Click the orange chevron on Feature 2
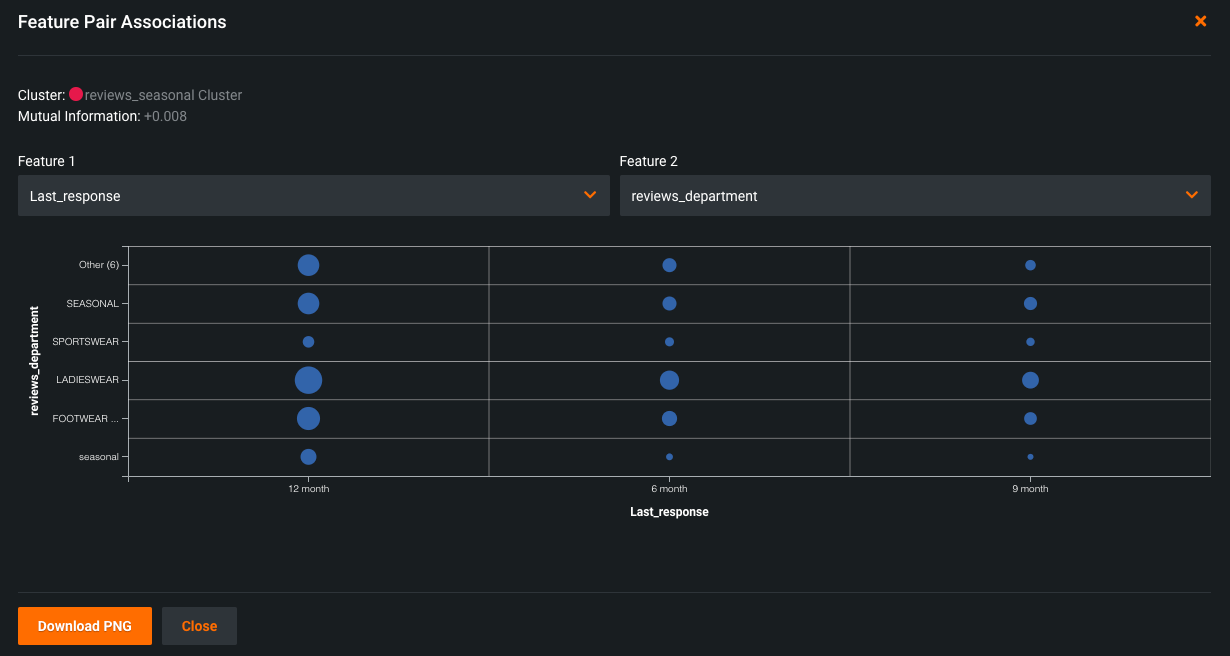This screenshot has width=1230, height=656. tap(1191, 195)
